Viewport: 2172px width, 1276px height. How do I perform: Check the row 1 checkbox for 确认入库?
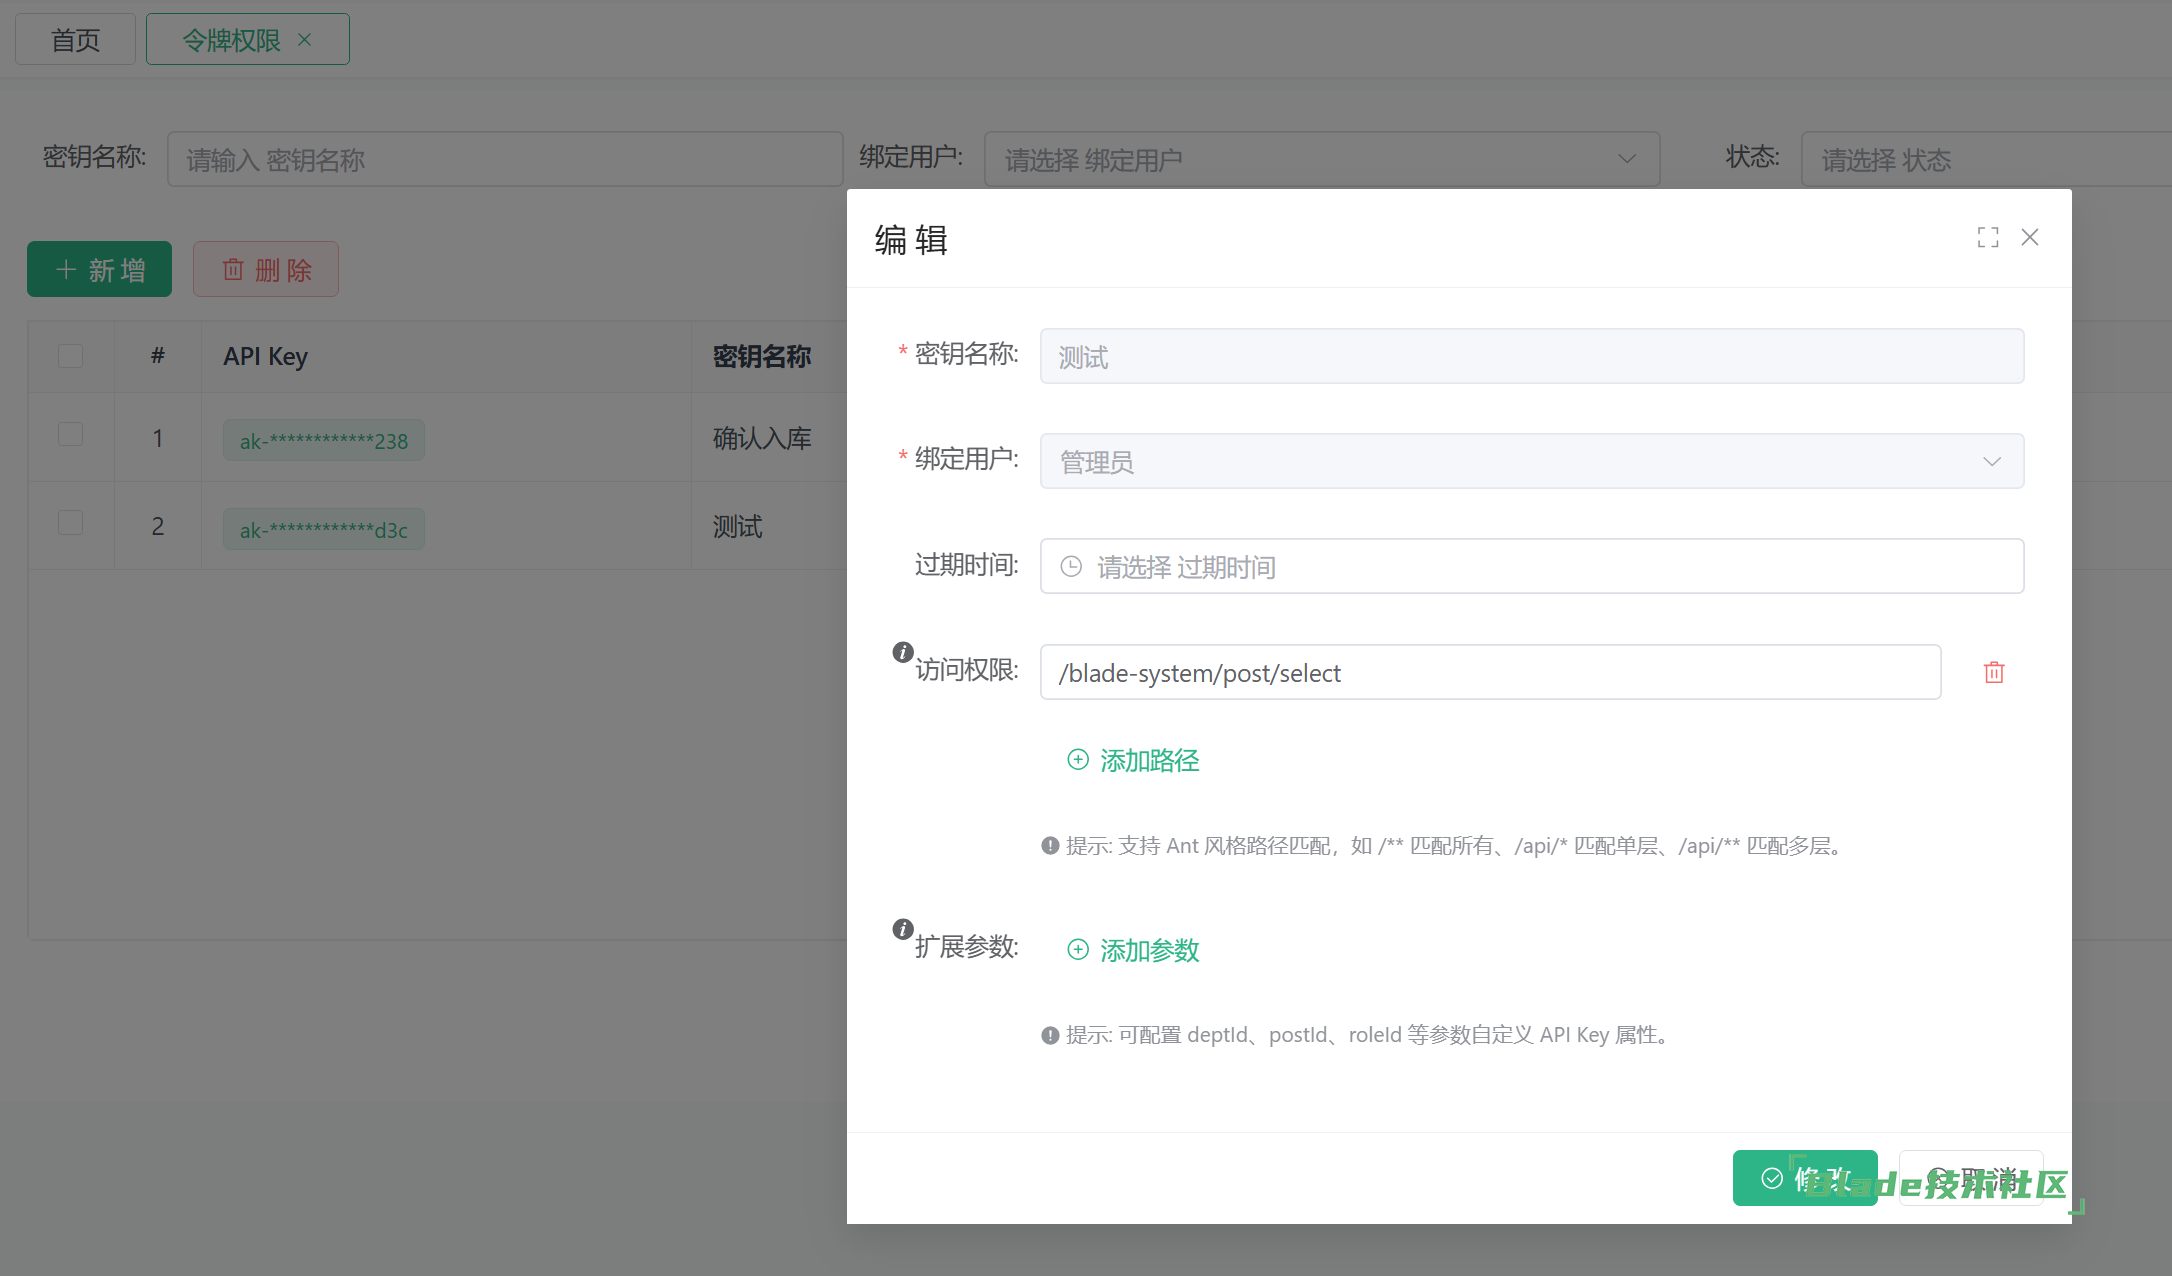click(x=70, y=434)
